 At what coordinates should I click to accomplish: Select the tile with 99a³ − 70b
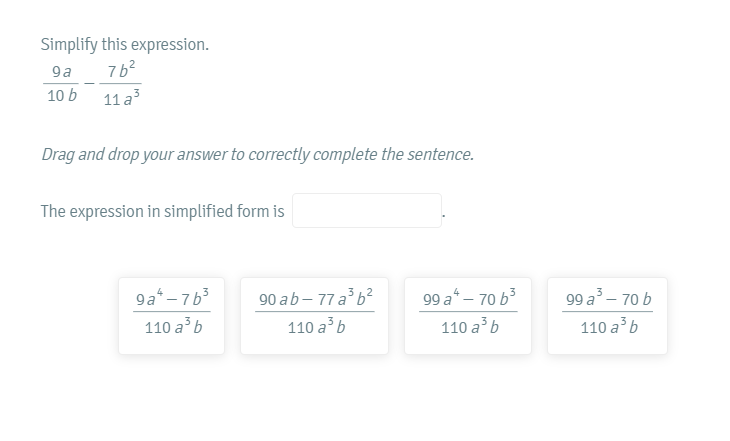coord(607,316)
